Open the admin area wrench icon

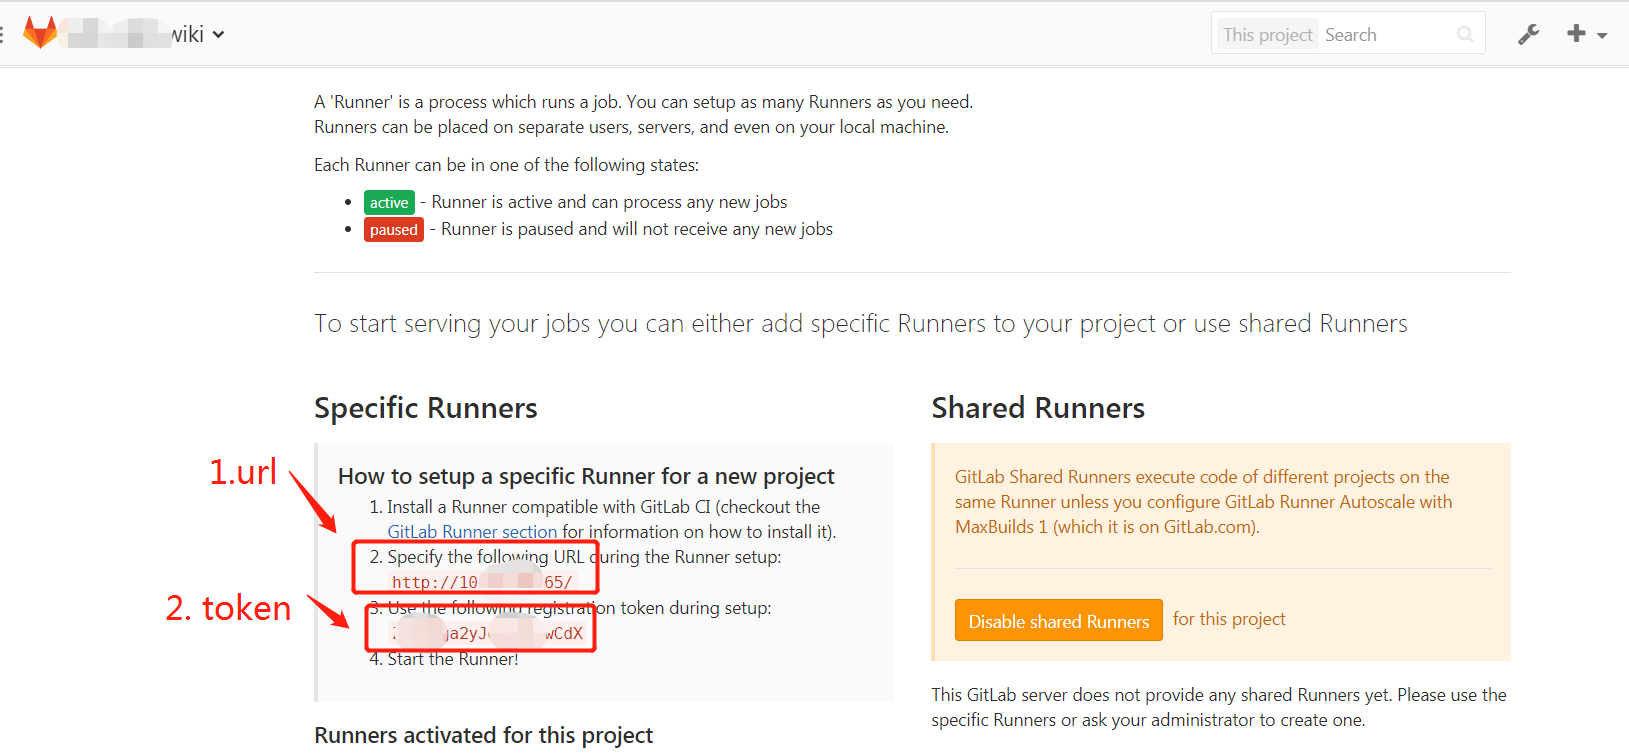pyautogui.click(x=1528, y=35)
